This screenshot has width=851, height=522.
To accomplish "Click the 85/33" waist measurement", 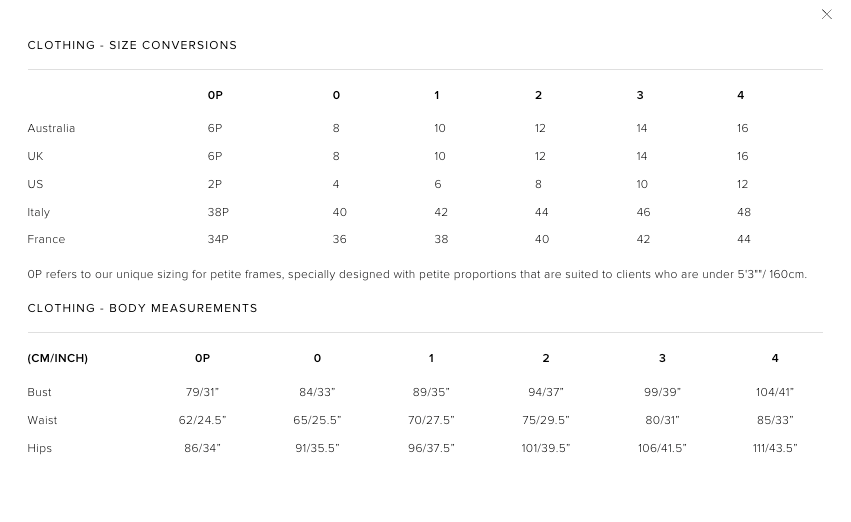I will (x=775, y=420).
